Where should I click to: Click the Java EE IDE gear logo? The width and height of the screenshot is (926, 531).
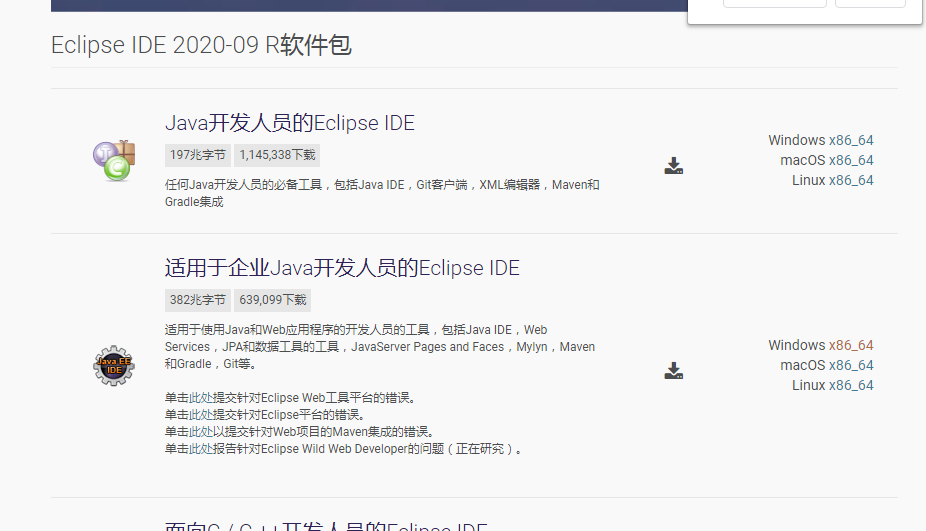114,366
